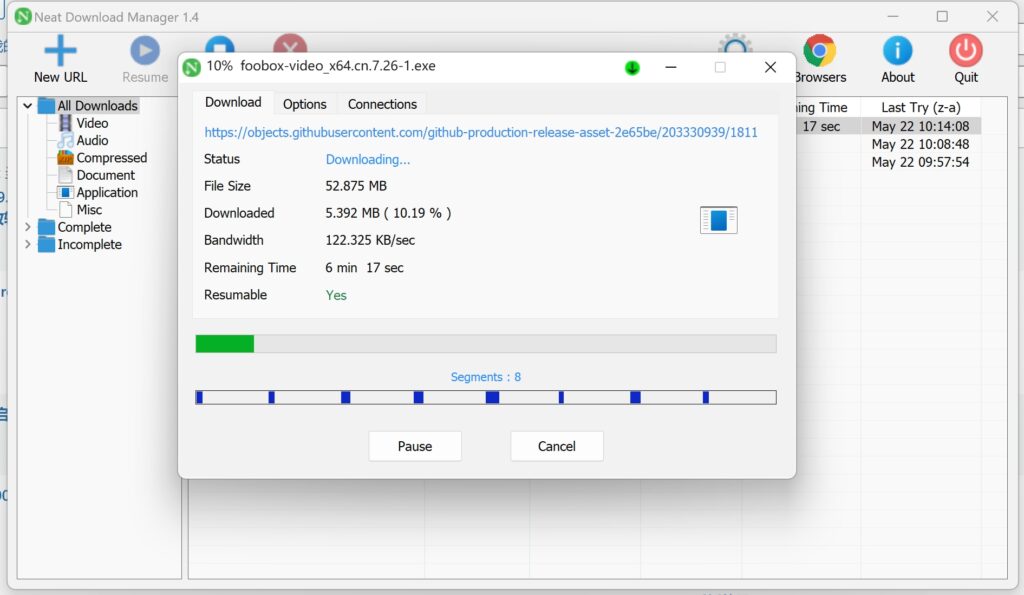
Task: Select the Audio category icon
Action: [65, 140]
